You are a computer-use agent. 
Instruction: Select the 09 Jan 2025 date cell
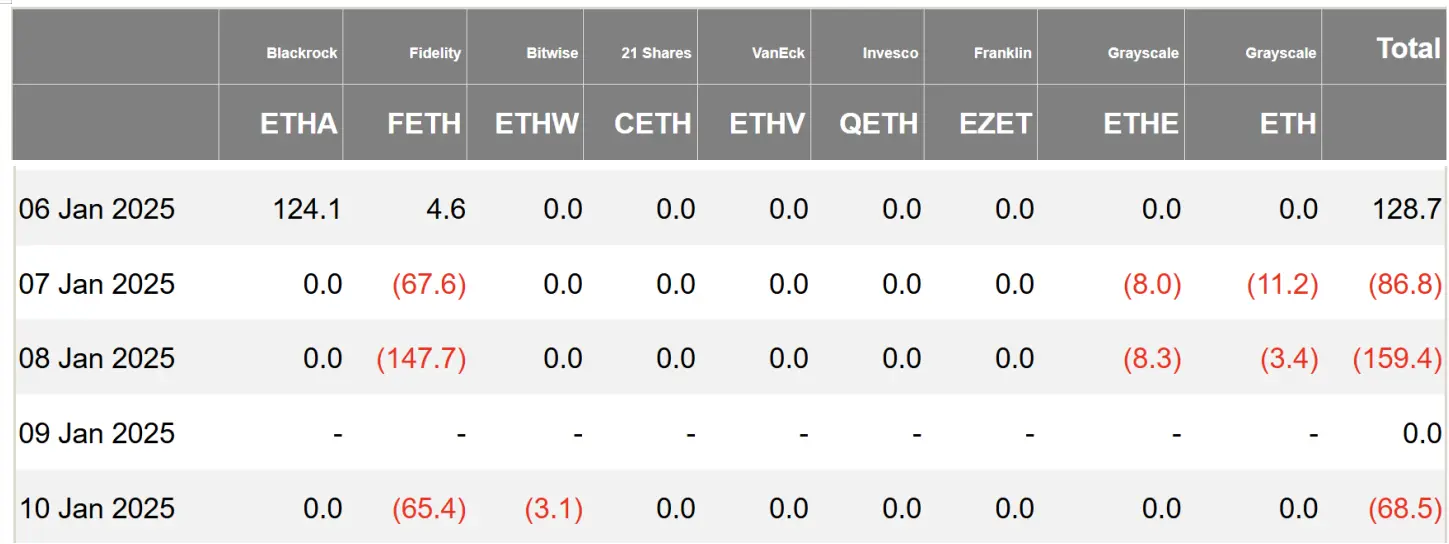[x=97, y=433]
